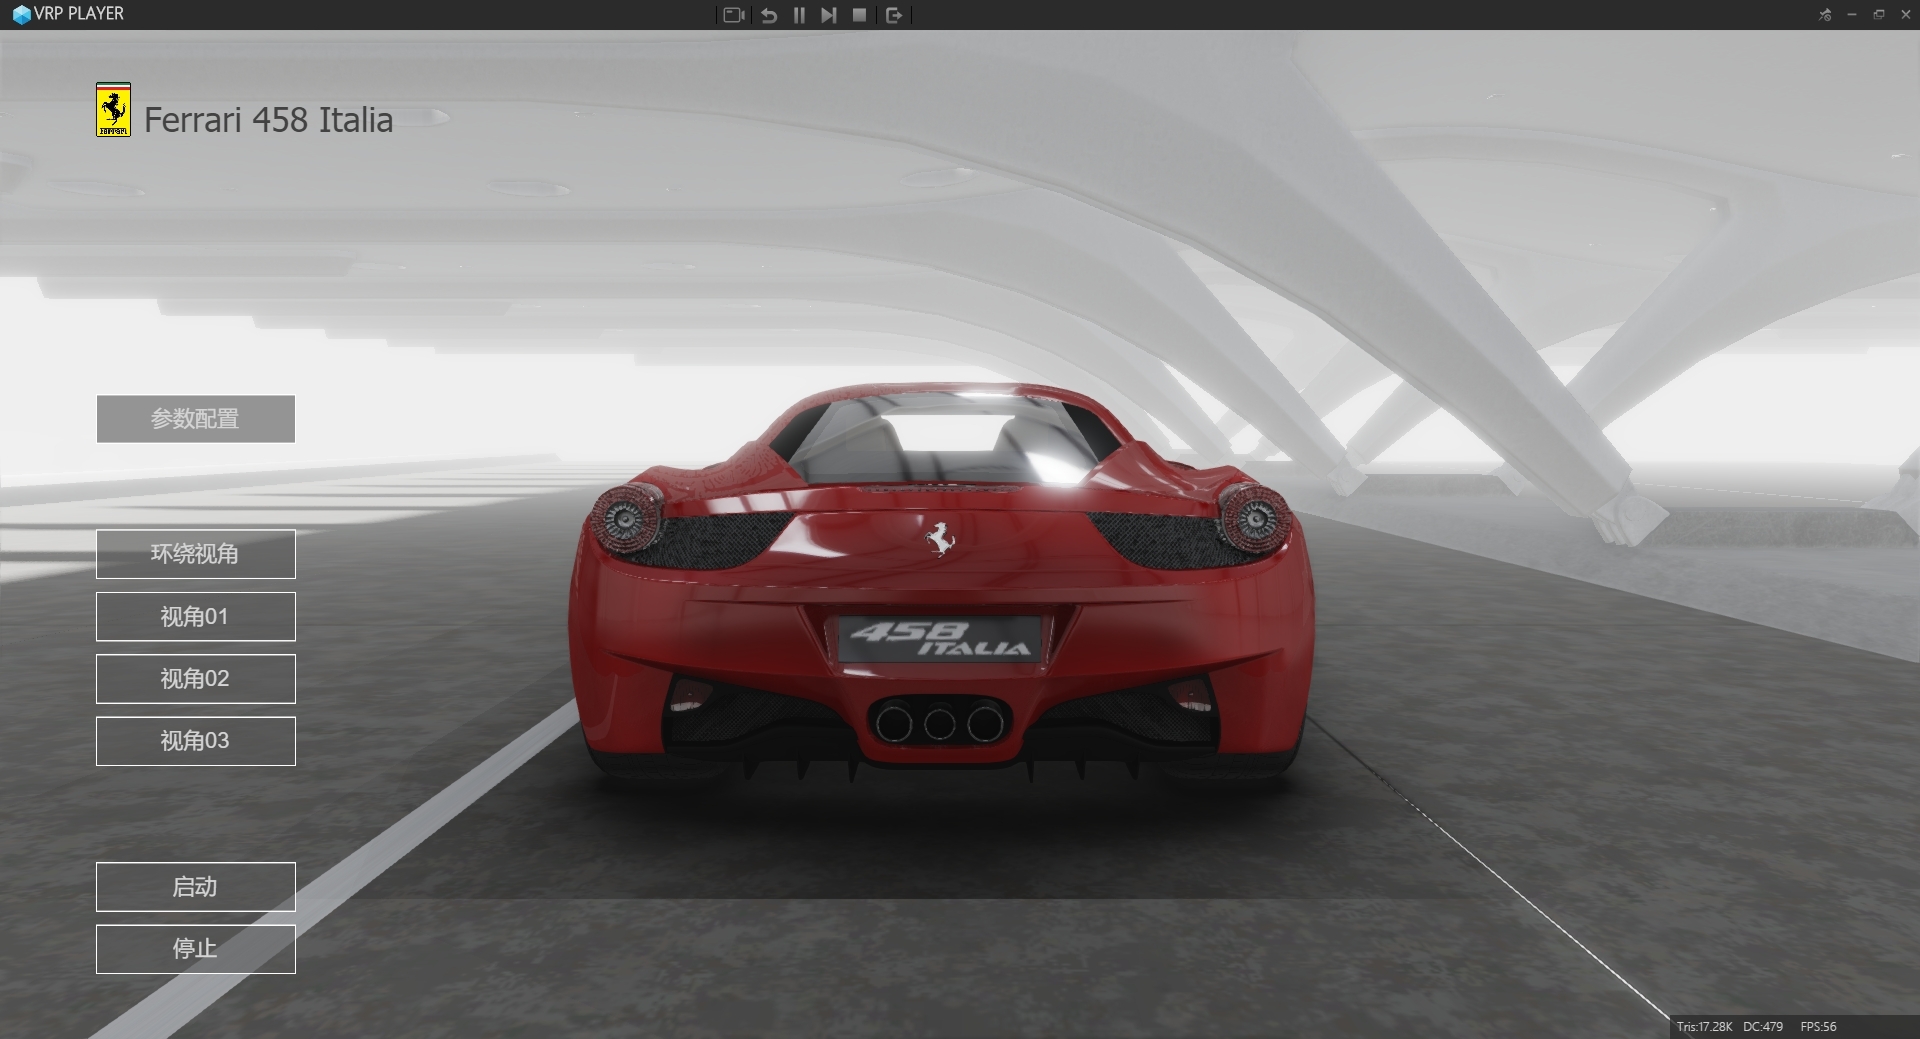1920x1039 pixels.
Task: Click the FPS:56 status entry
Action: [x=1818, y=1027]
